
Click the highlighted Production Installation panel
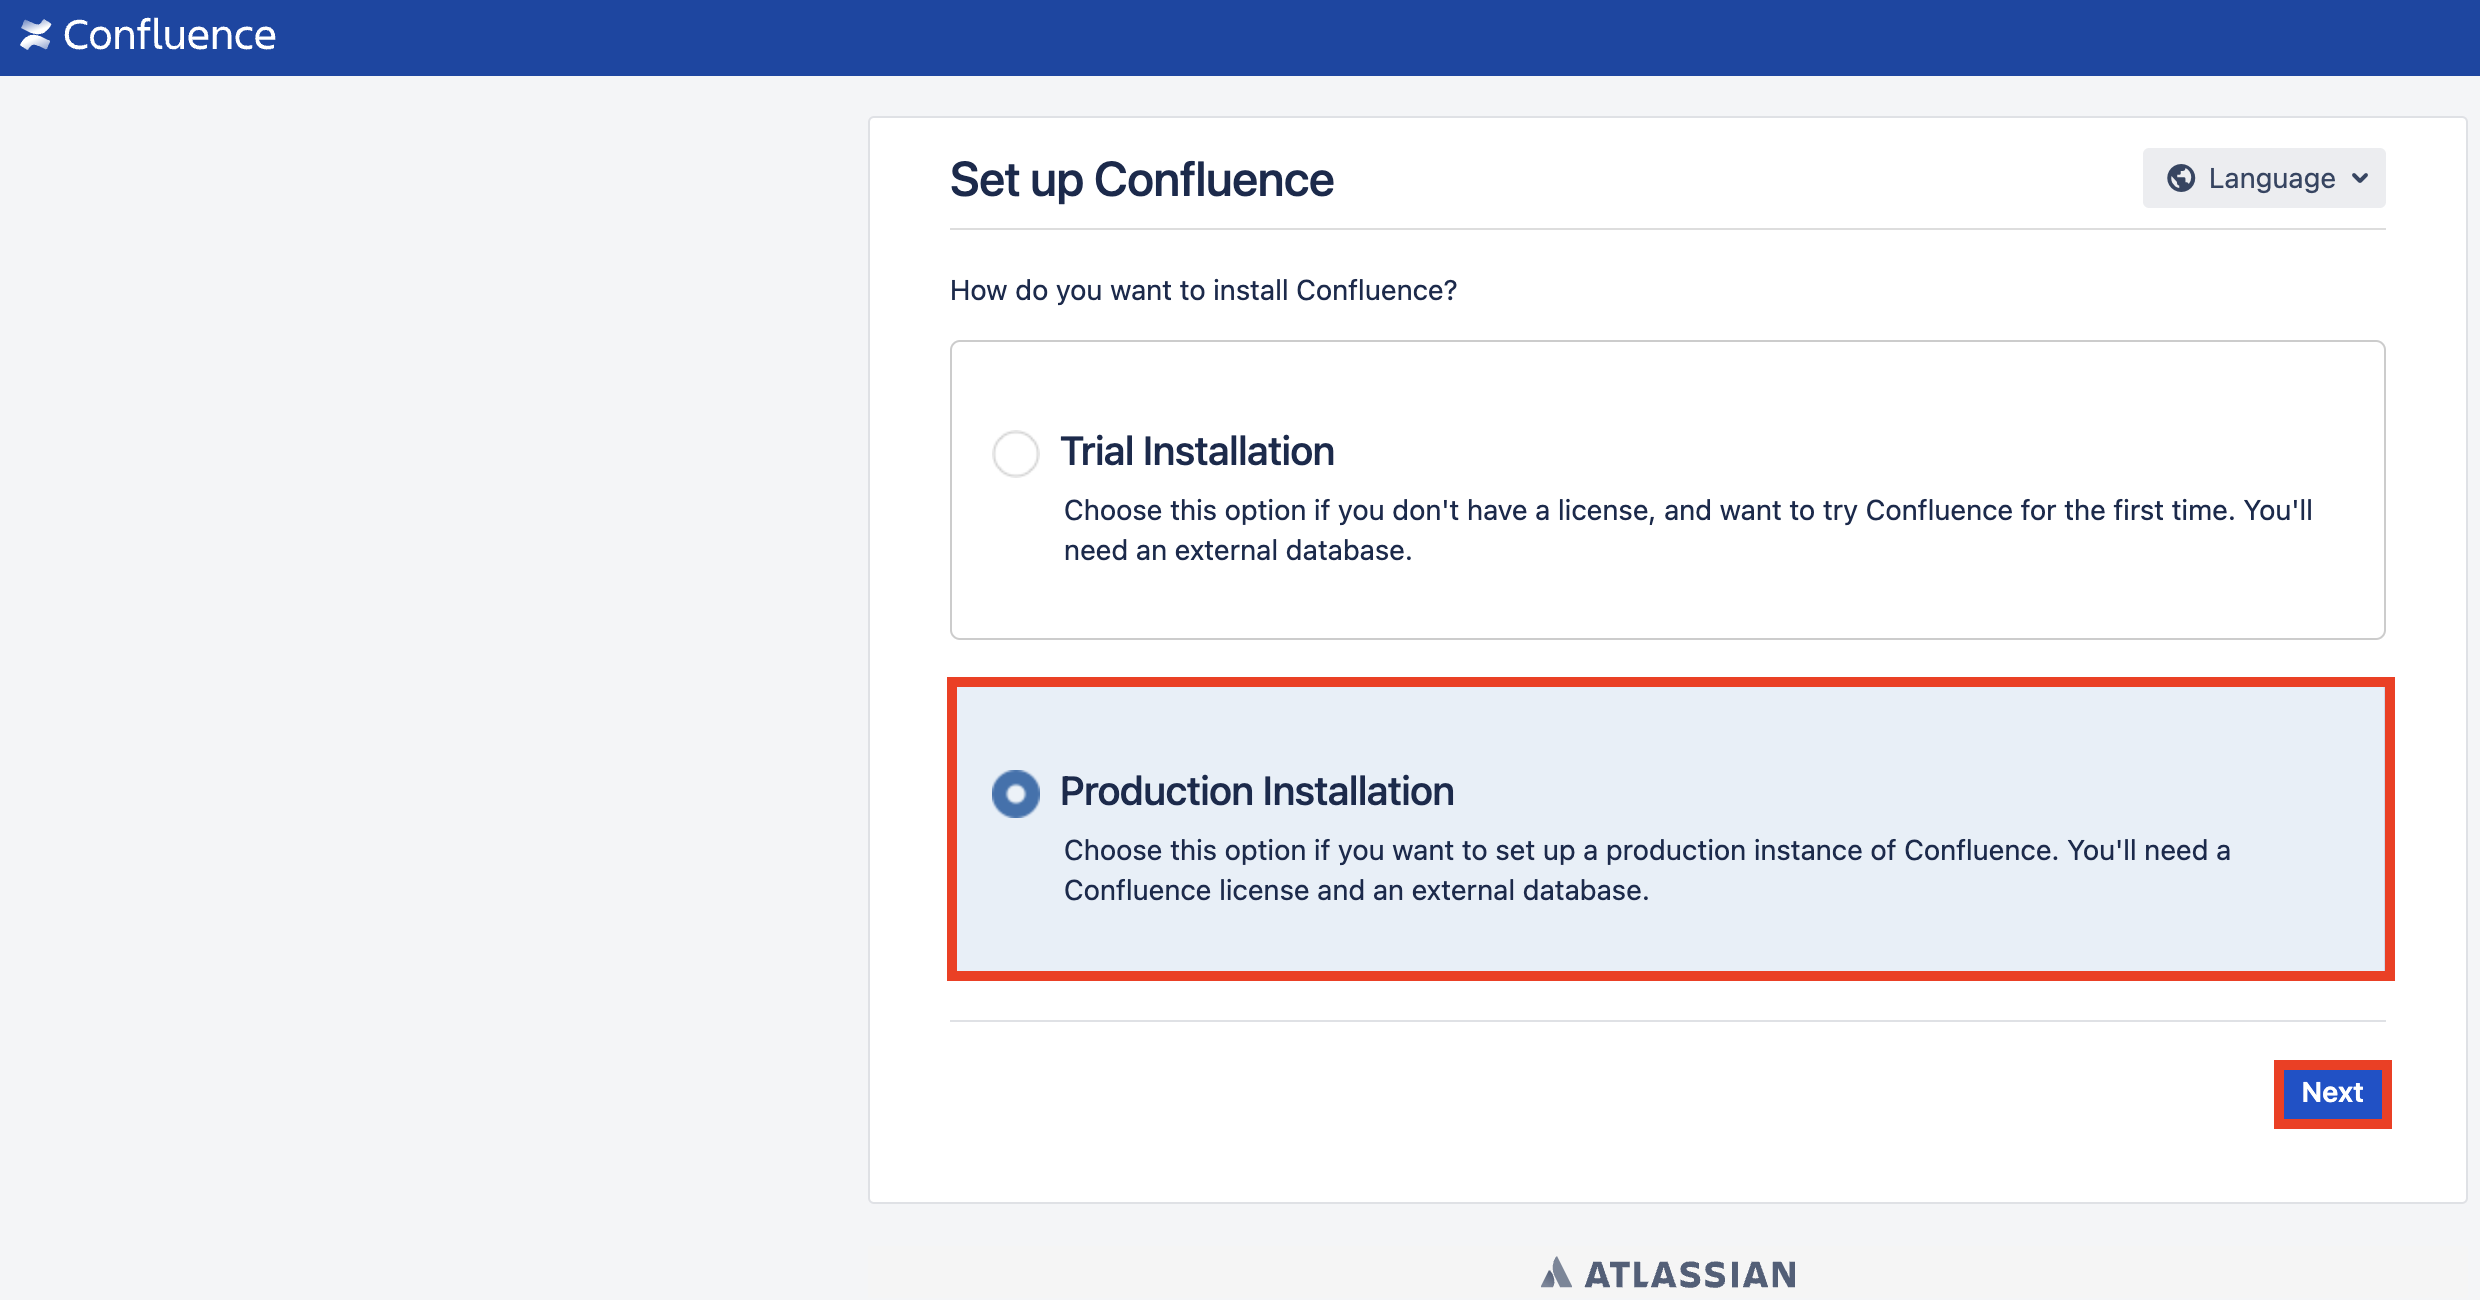pos(1670,830)
